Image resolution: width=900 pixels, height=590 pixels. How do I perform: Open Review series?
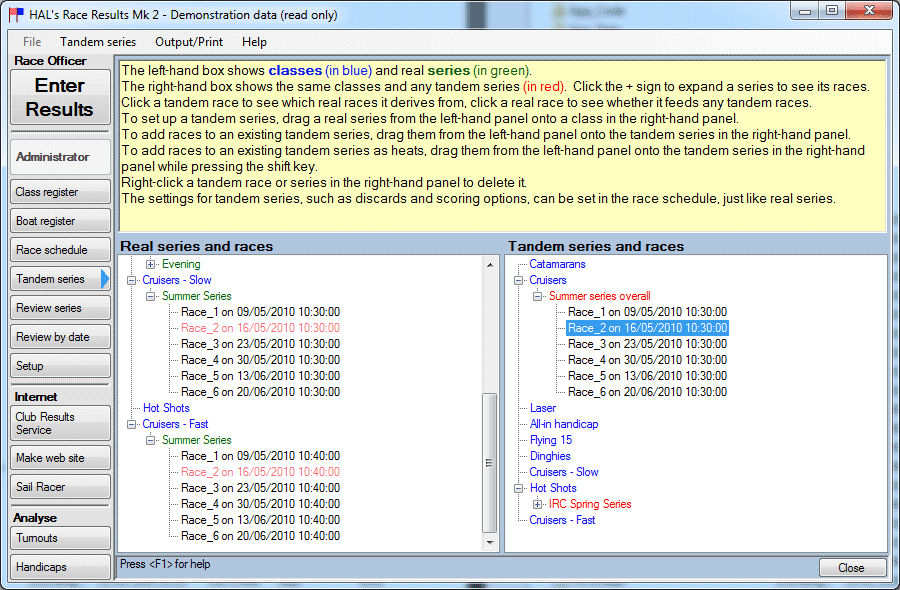click(60, 308)
